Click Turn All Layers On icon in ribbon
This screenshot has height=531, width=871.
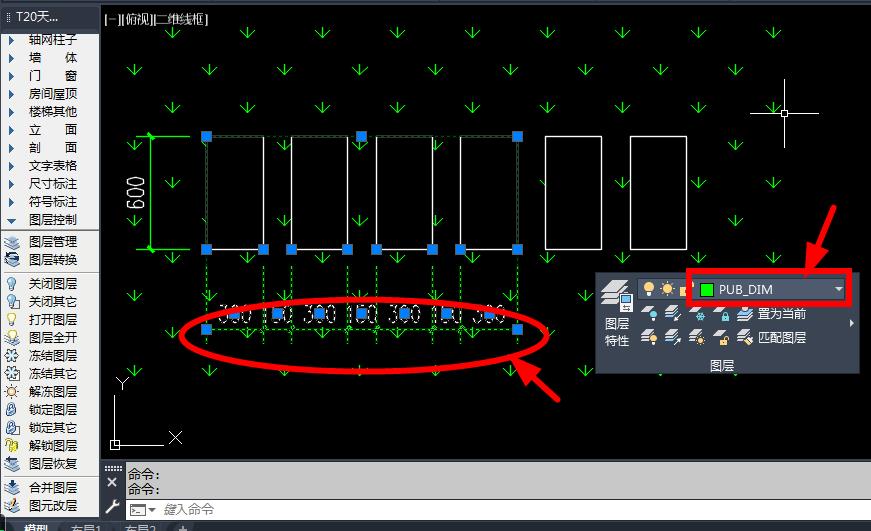[649, 337]
